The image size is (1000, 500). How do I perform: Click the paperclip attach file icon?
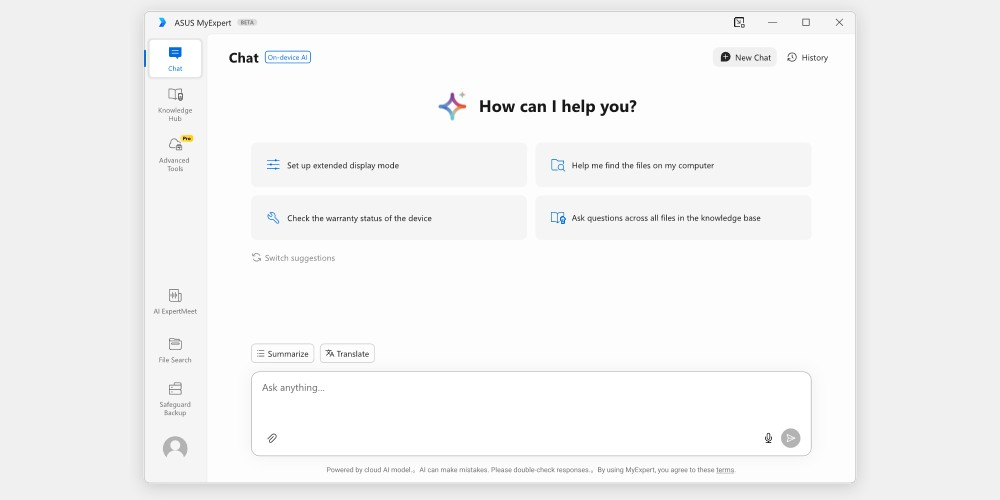[x=272, y=438]
